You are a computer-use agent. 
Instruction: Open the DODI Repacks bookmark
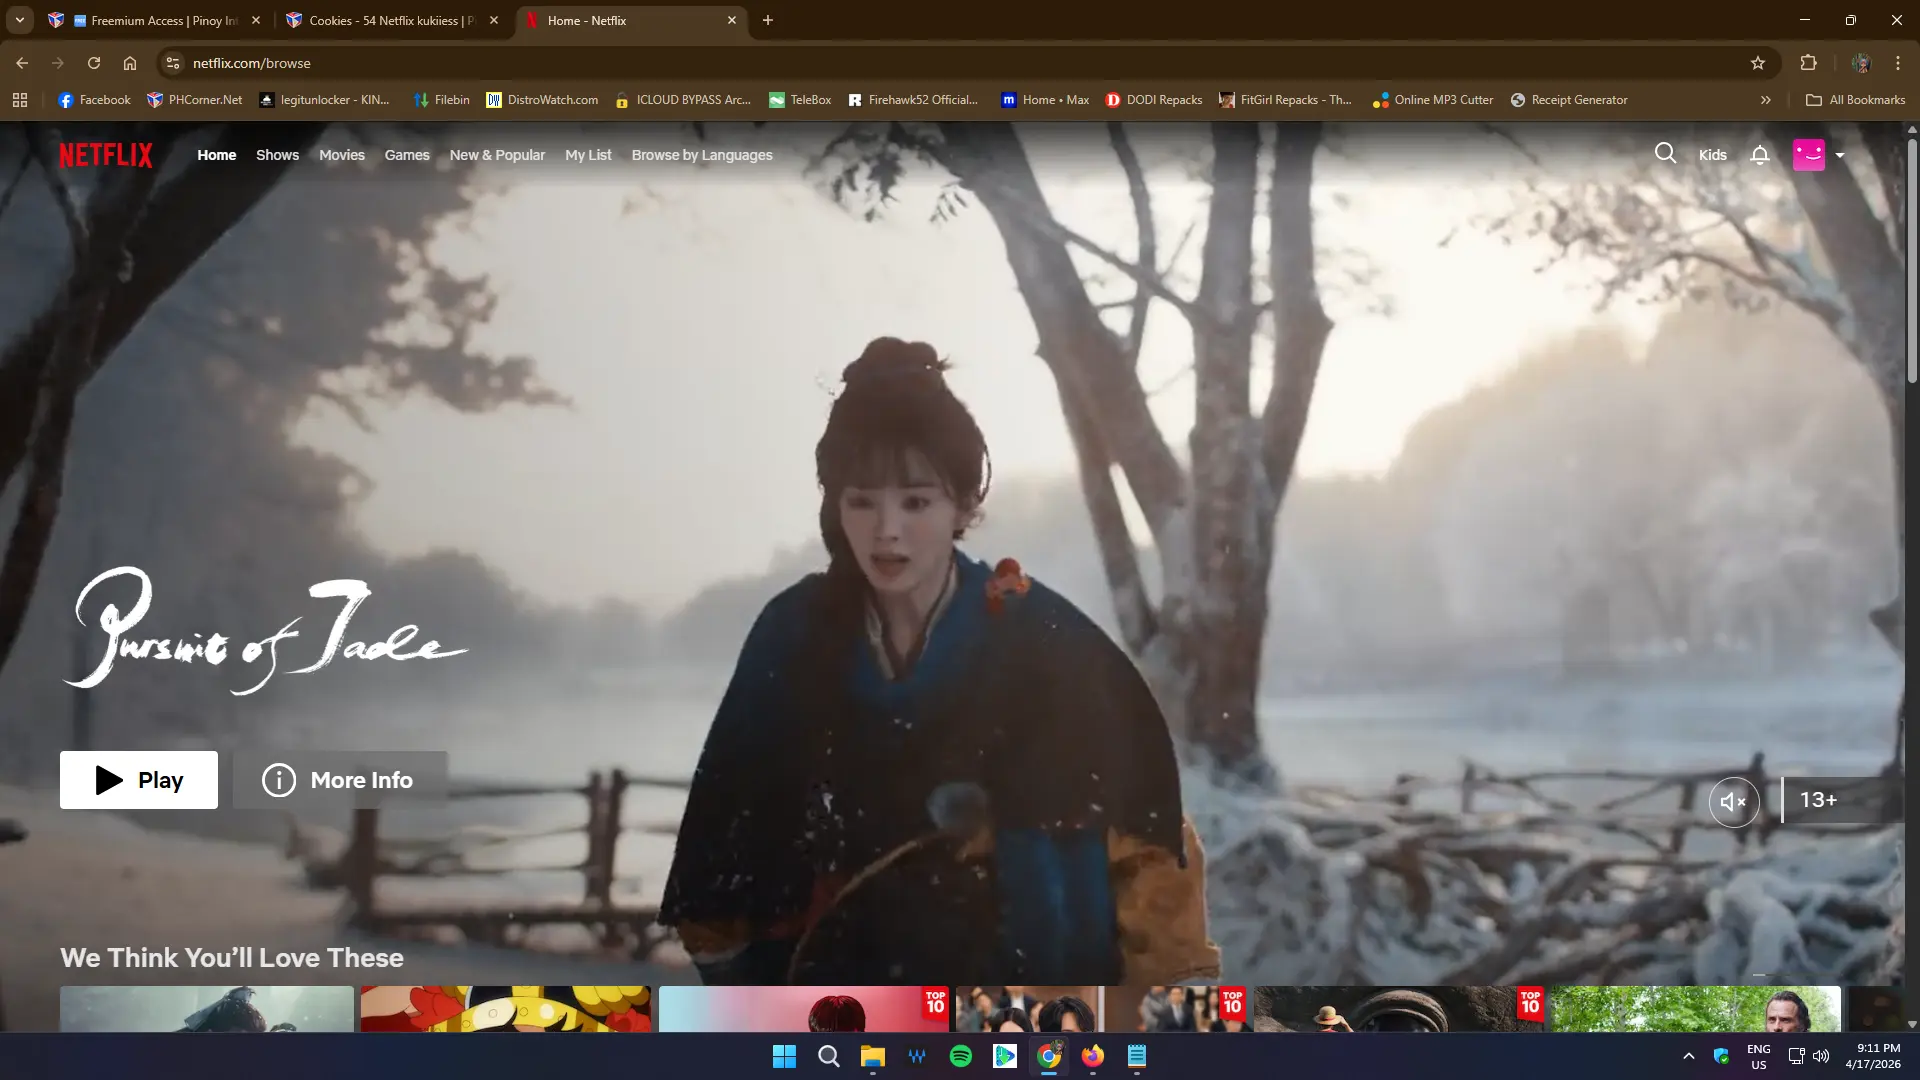pos(1154,100)
